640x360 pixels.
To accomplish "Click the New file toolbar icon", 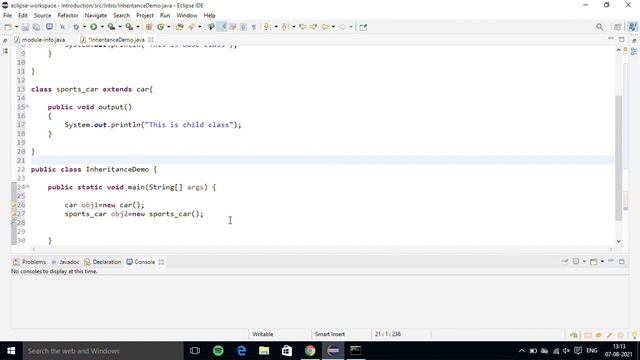I will (x=8, y=27).
